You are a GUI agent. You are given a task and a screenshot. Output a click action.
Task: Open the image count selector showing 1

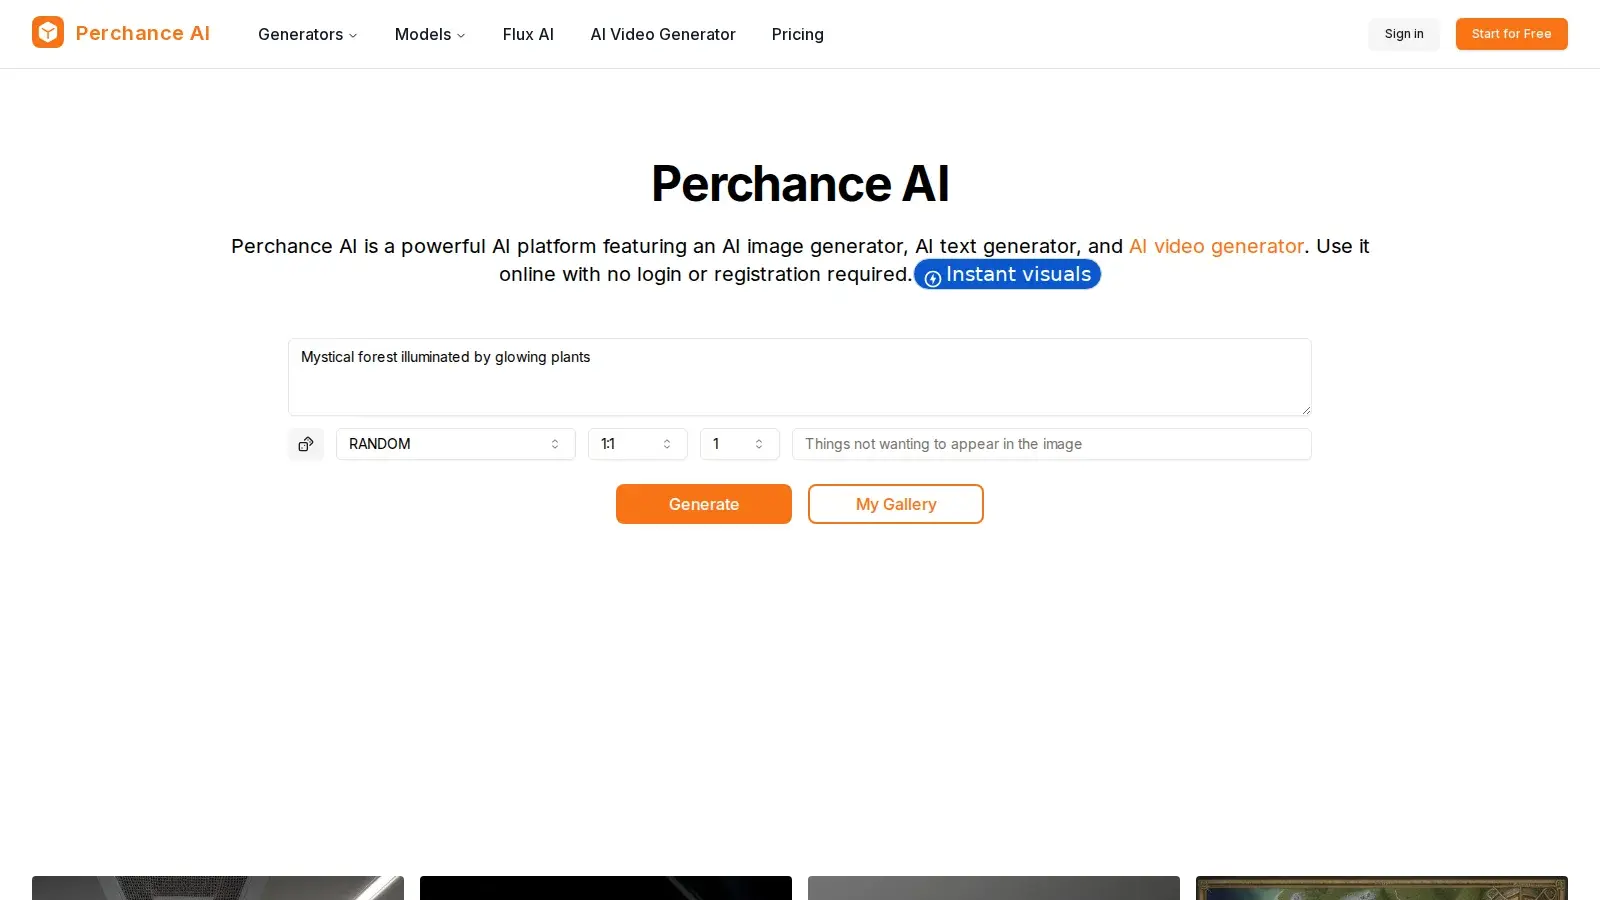(x=738, y=444)
